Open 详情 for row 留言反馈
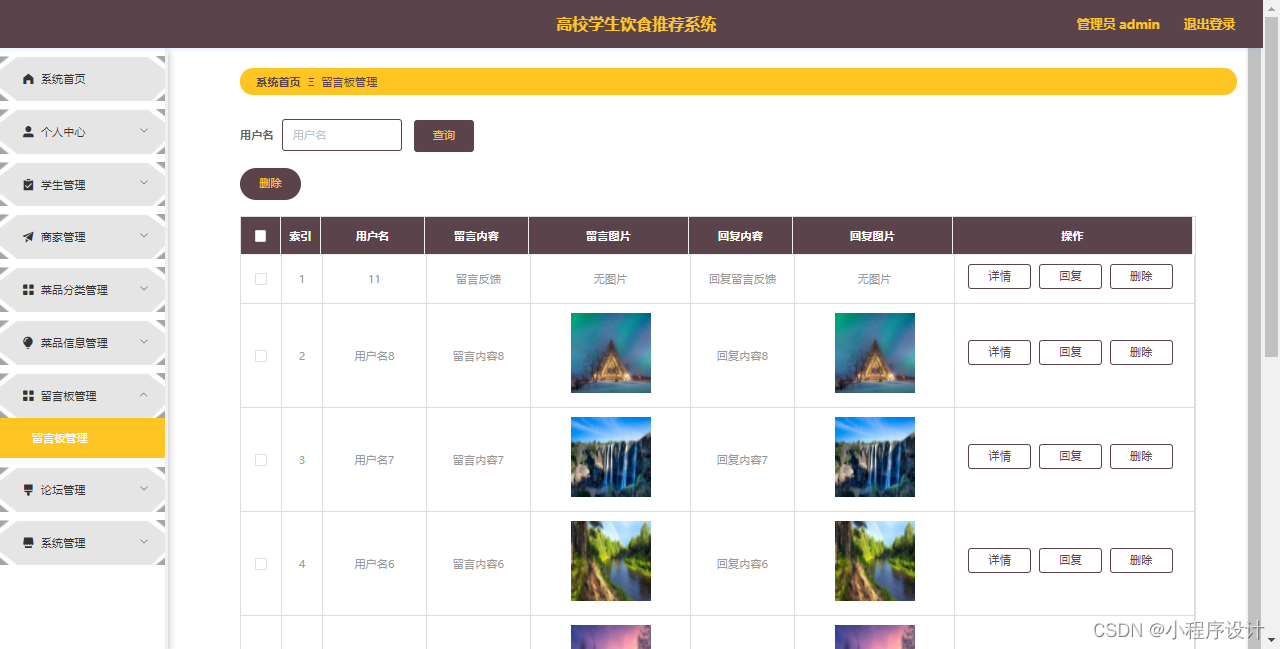 999,277
